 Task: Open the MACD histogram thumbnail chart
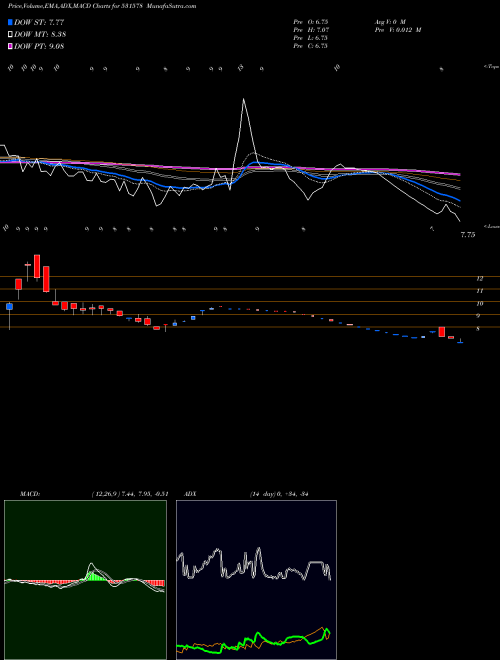(85, 580)
